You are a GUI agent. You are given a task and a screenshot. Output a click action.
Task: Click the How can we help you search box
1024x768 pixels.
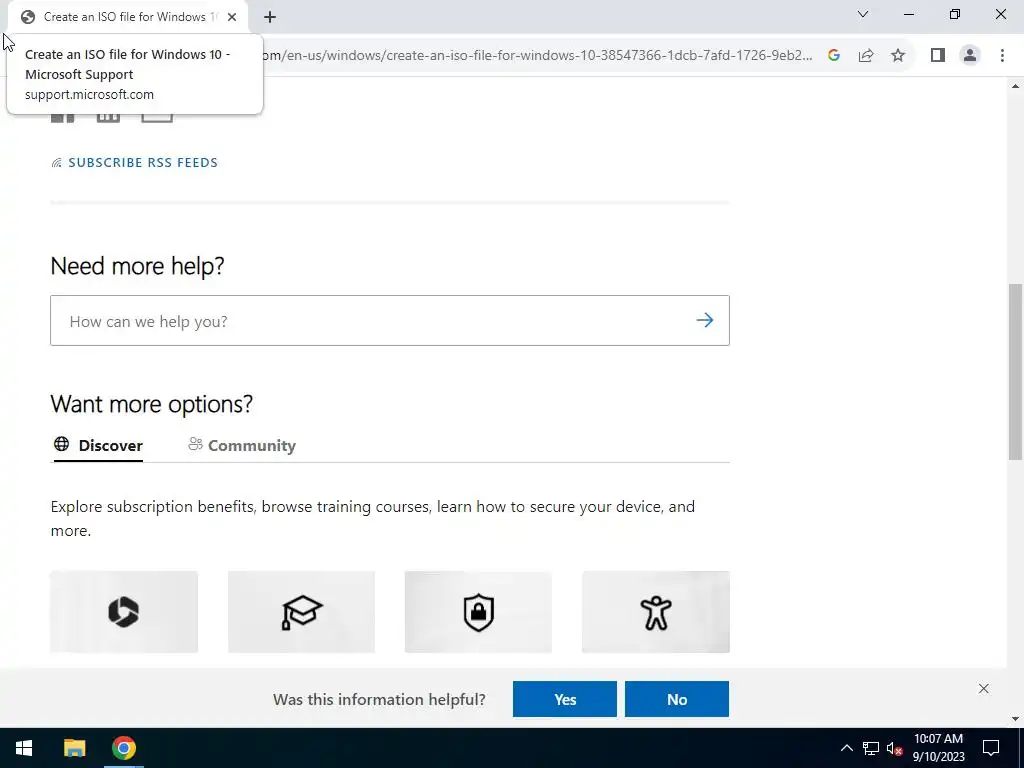click(390, 321)
